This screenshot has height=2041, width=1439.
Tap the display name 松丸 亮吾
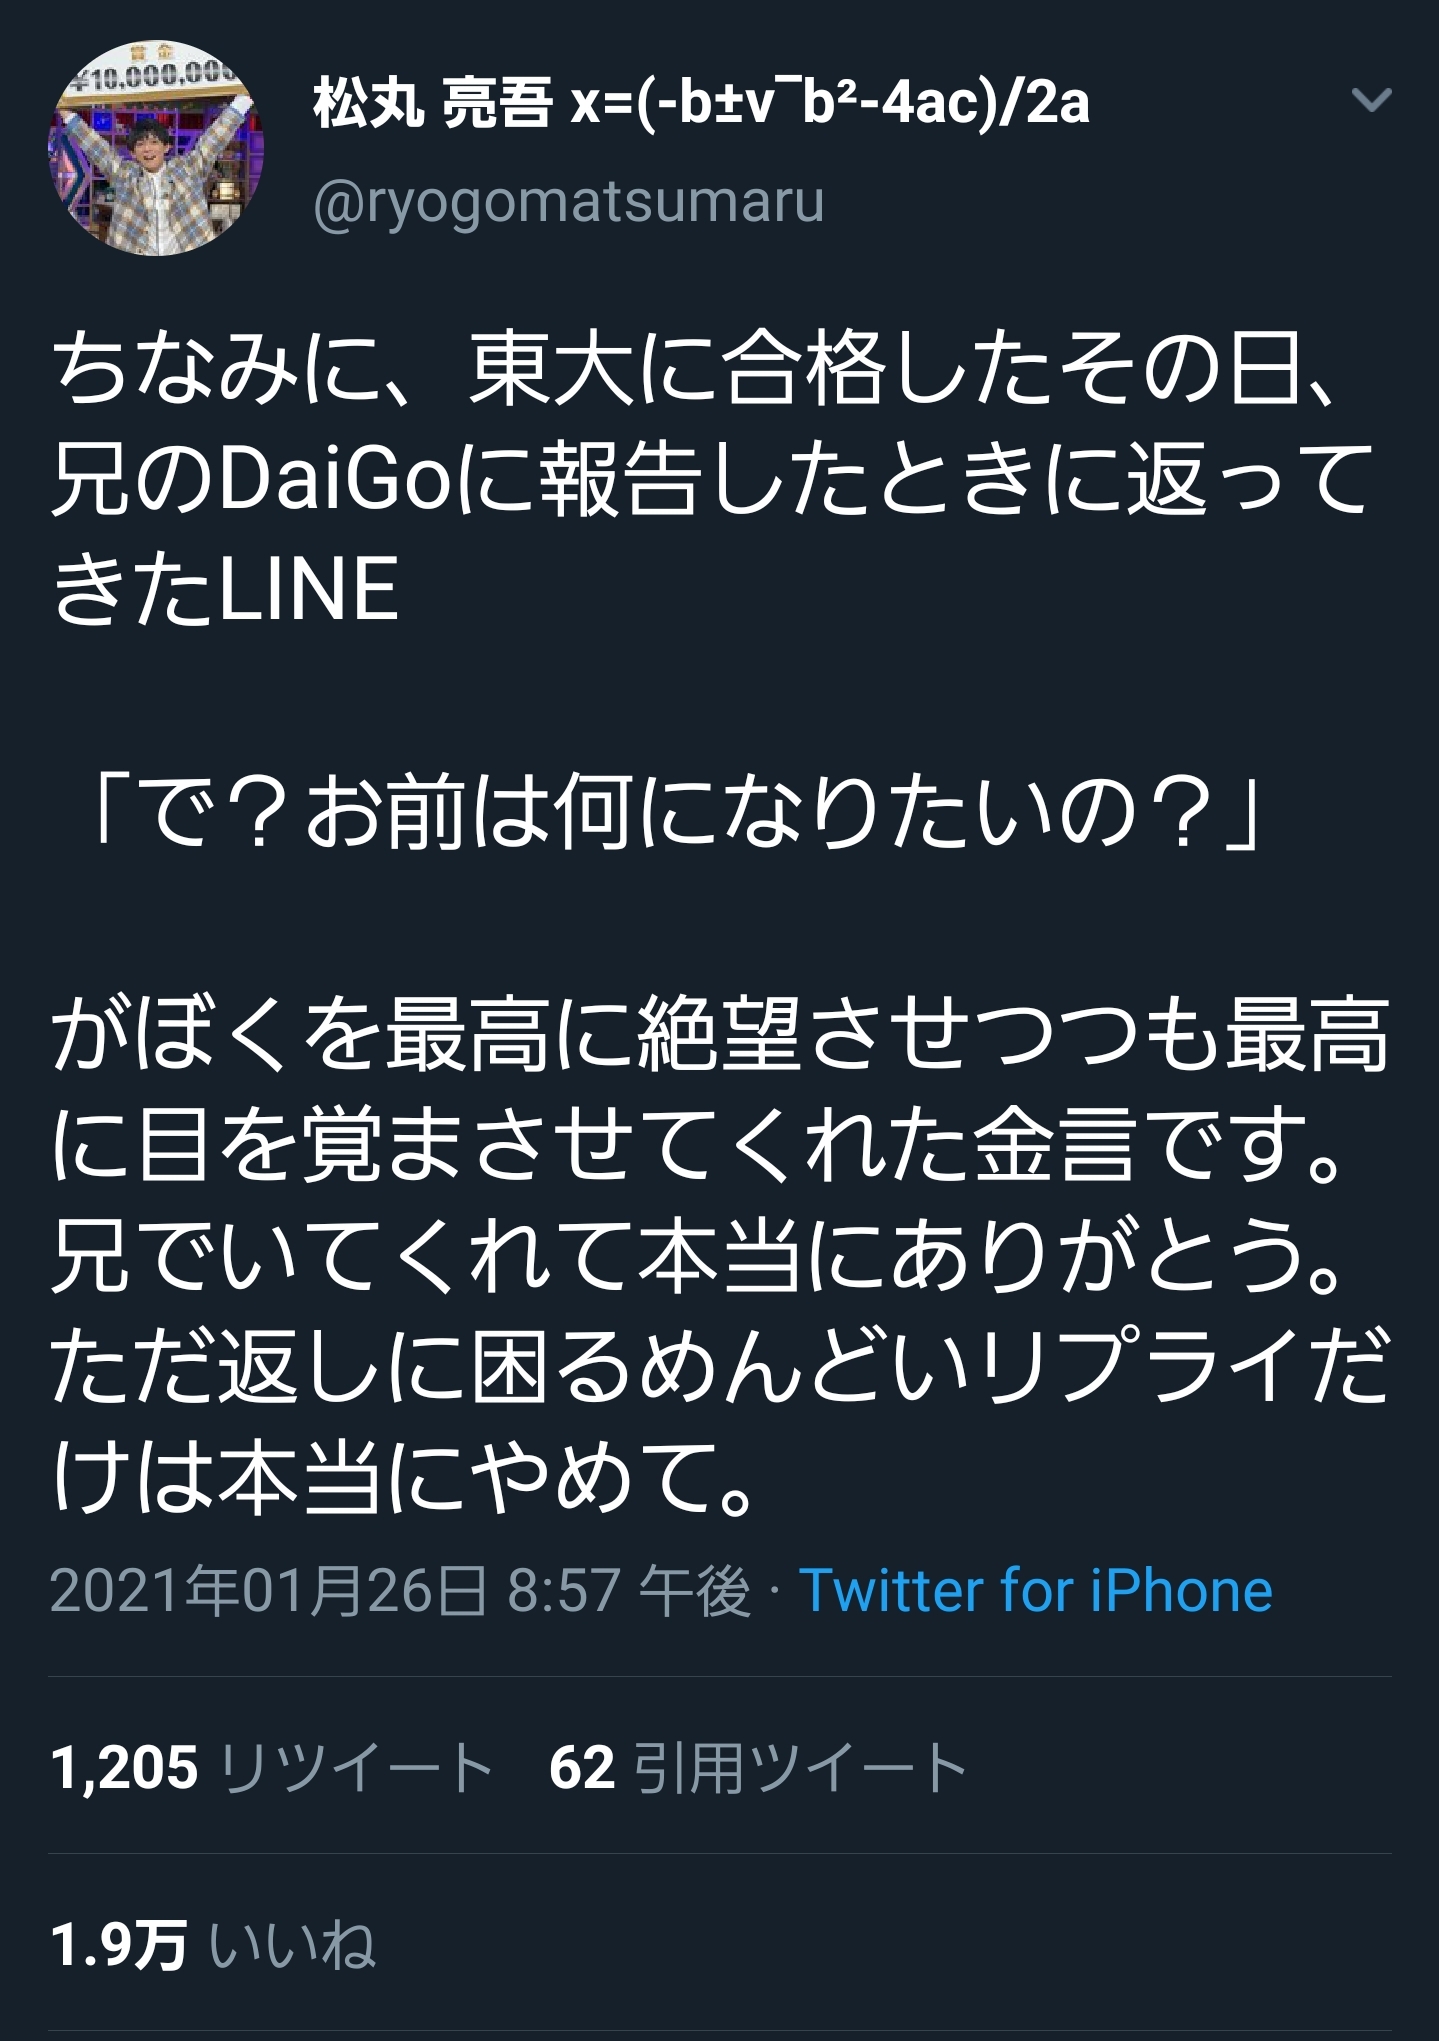click(x=432, y=103)
